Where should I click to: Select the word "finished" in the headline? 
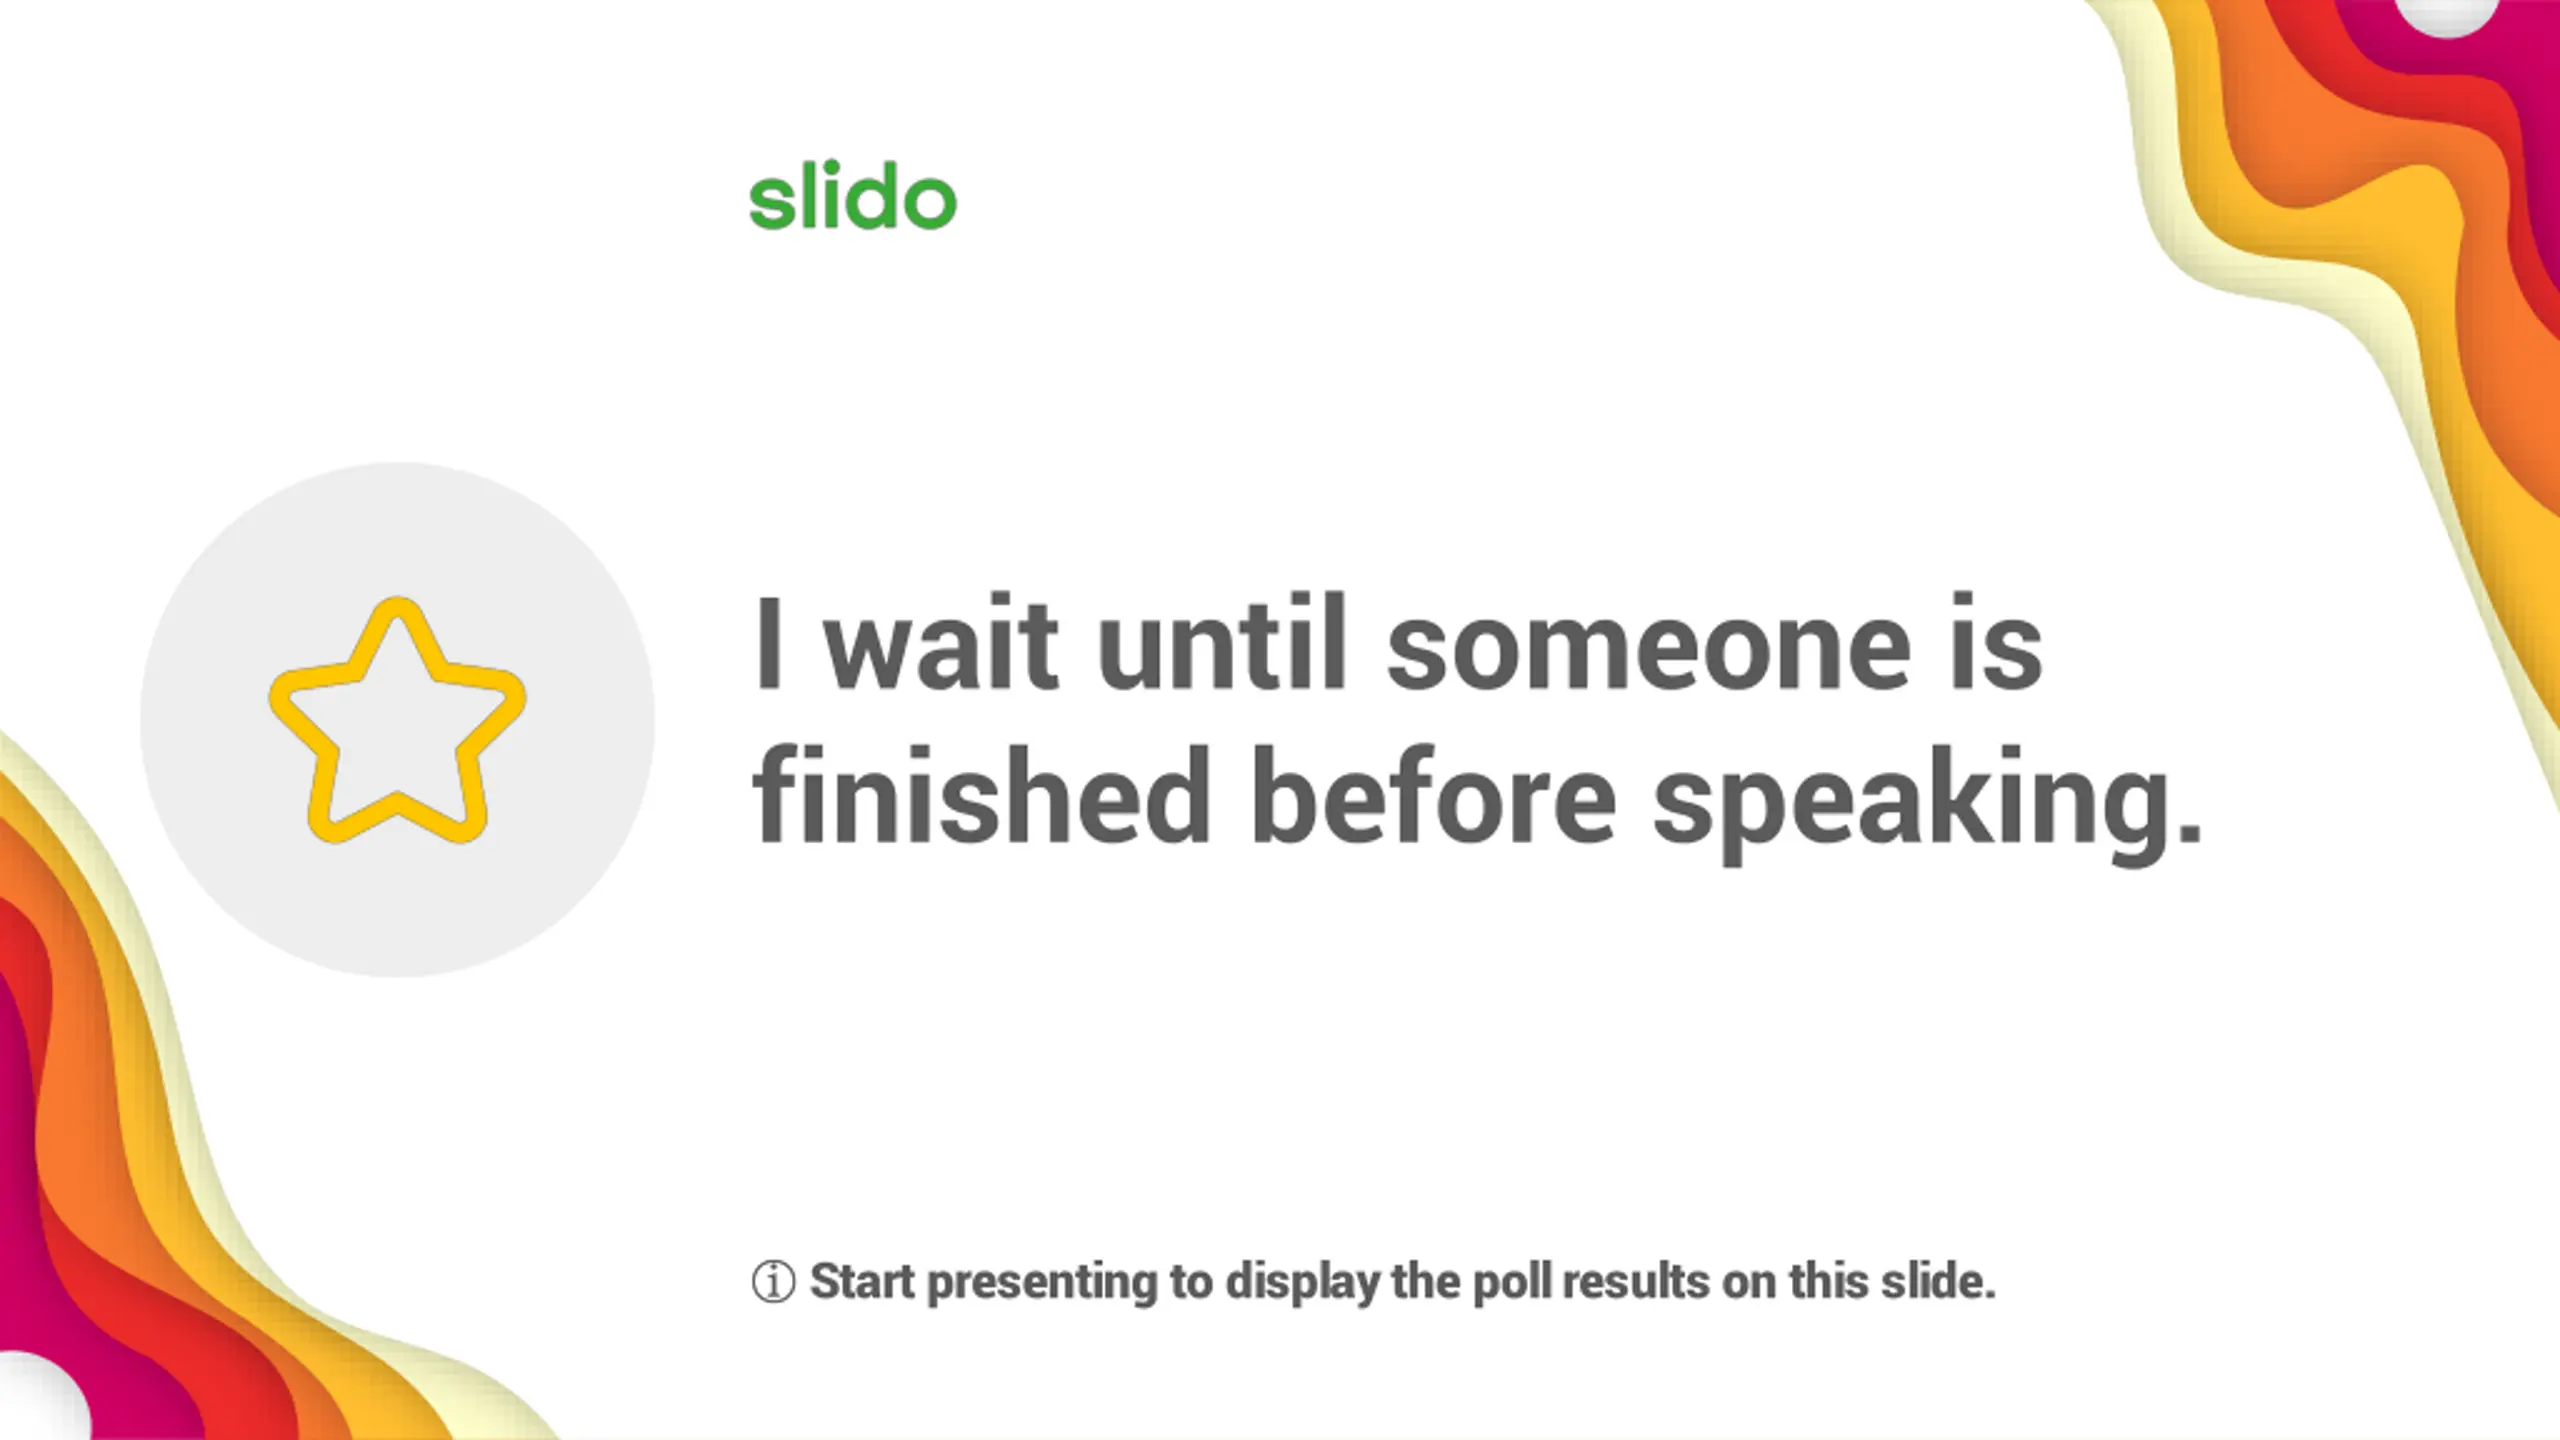click(982, 797)
